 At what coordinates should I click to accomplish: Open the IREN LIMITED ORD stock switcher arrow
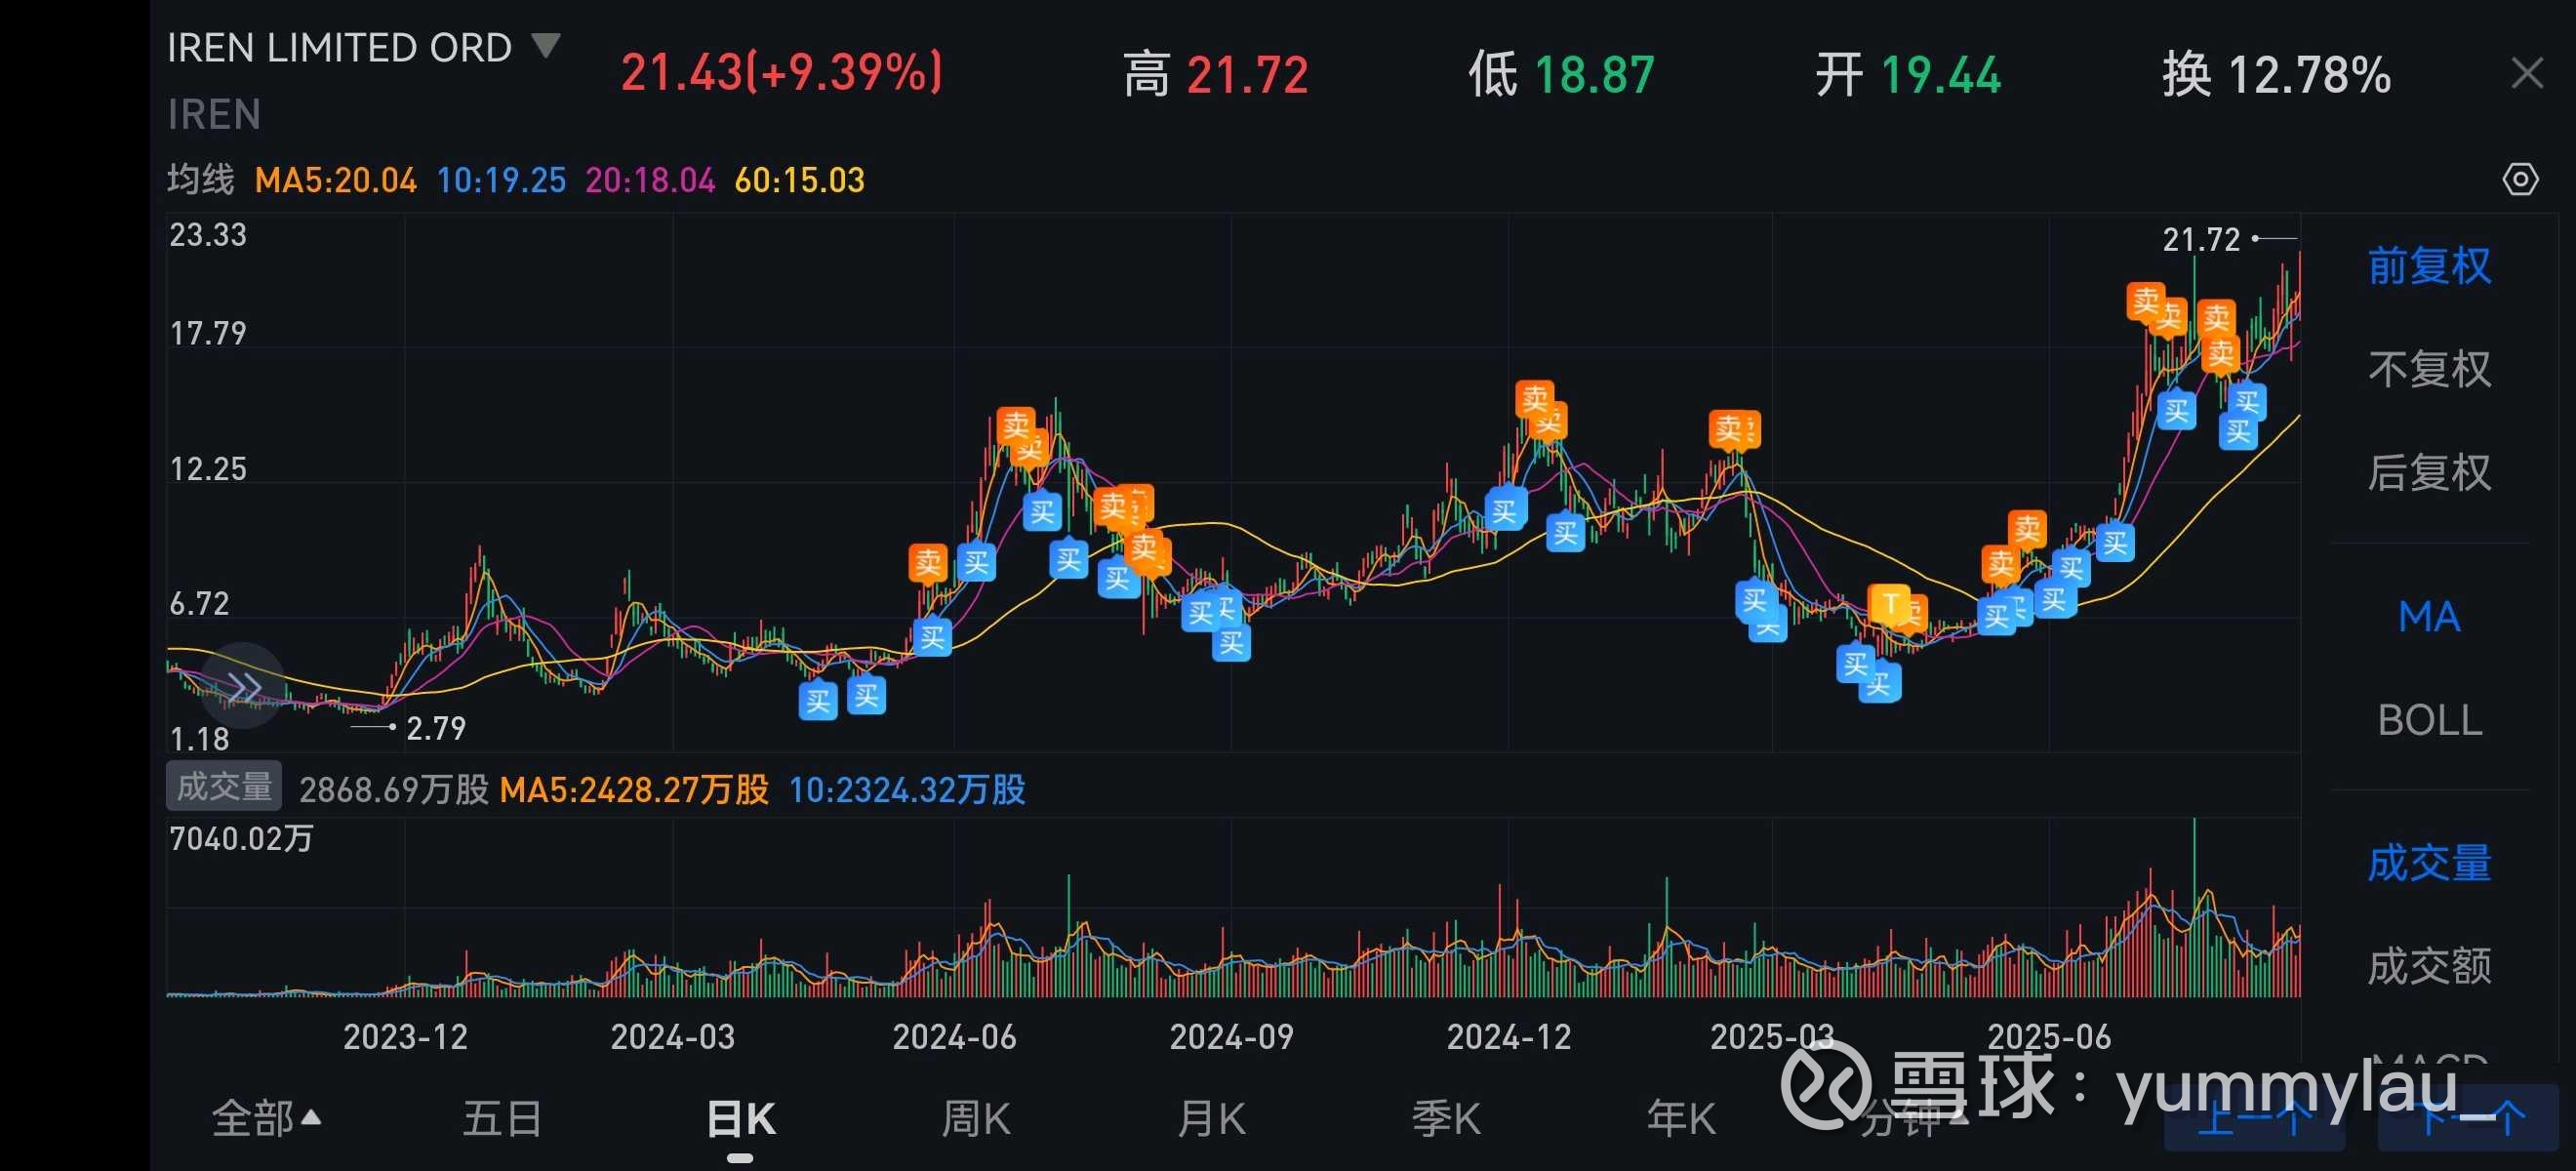pyautogui.click(x=545, y=46)
